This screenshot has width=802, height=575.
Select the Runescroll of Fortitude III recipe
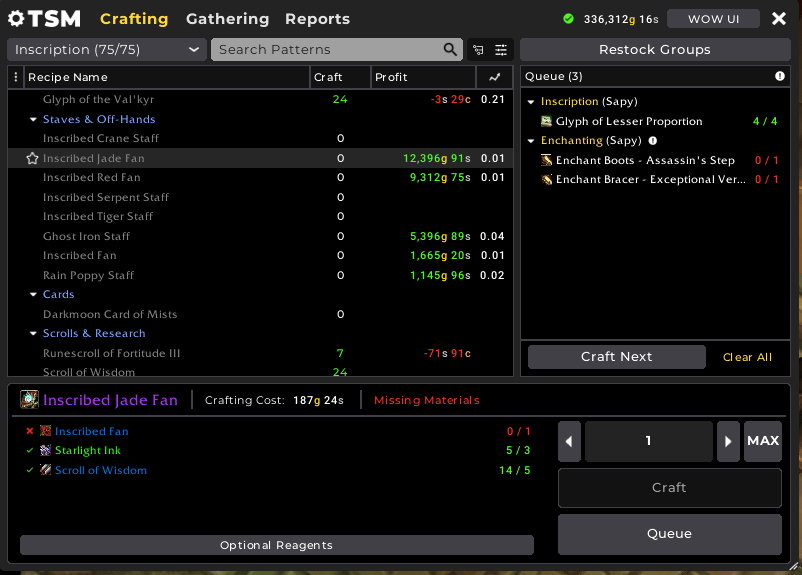tap(260, 353)
